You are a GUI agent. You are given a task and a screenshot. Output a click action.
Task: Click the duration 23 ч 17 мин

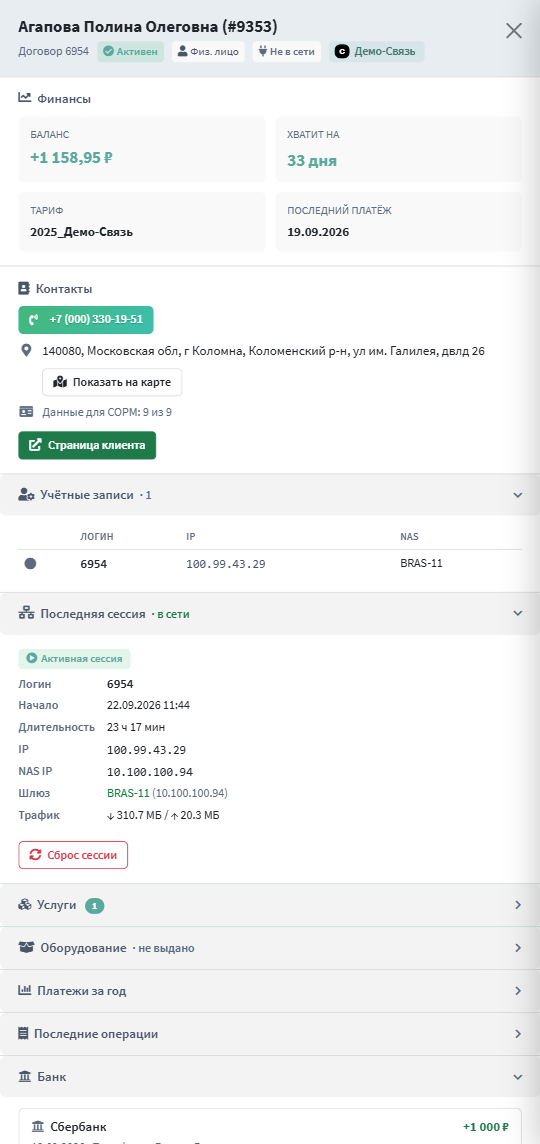(136, 727)
